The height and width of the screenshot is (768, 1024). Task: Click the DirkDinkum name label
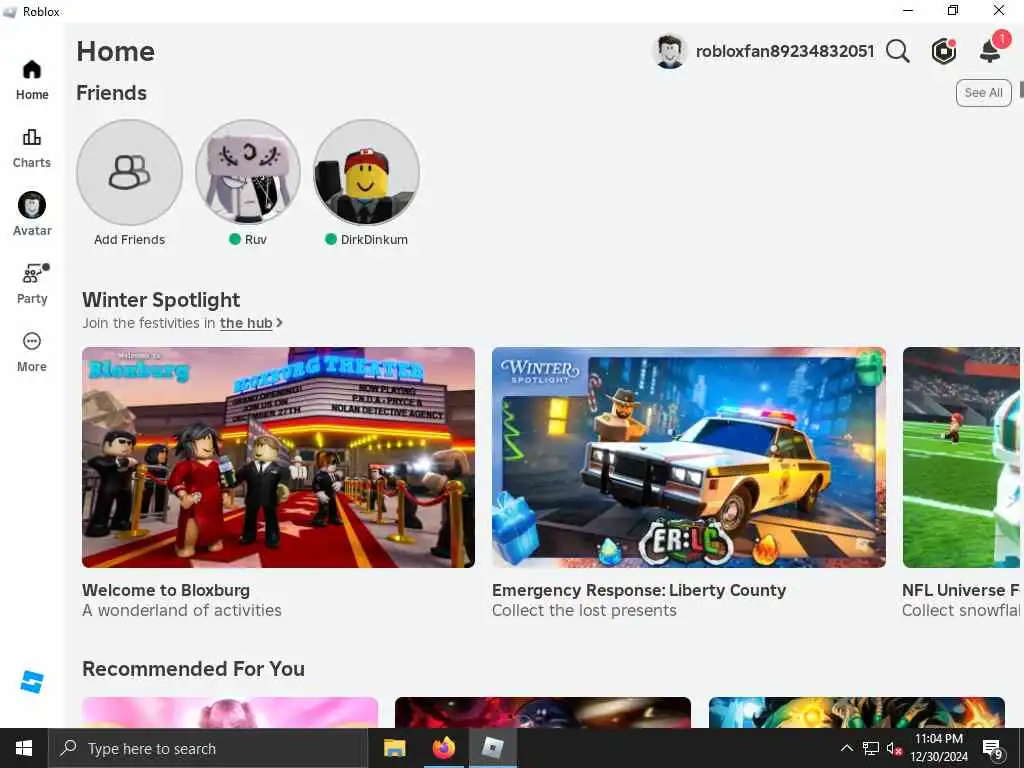374,240
